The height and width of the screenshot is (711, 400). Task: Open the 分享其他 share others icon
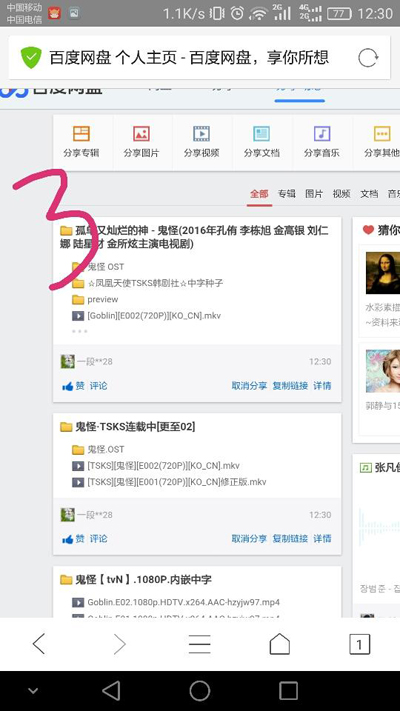pyautogui.click(x=382, y=133)
